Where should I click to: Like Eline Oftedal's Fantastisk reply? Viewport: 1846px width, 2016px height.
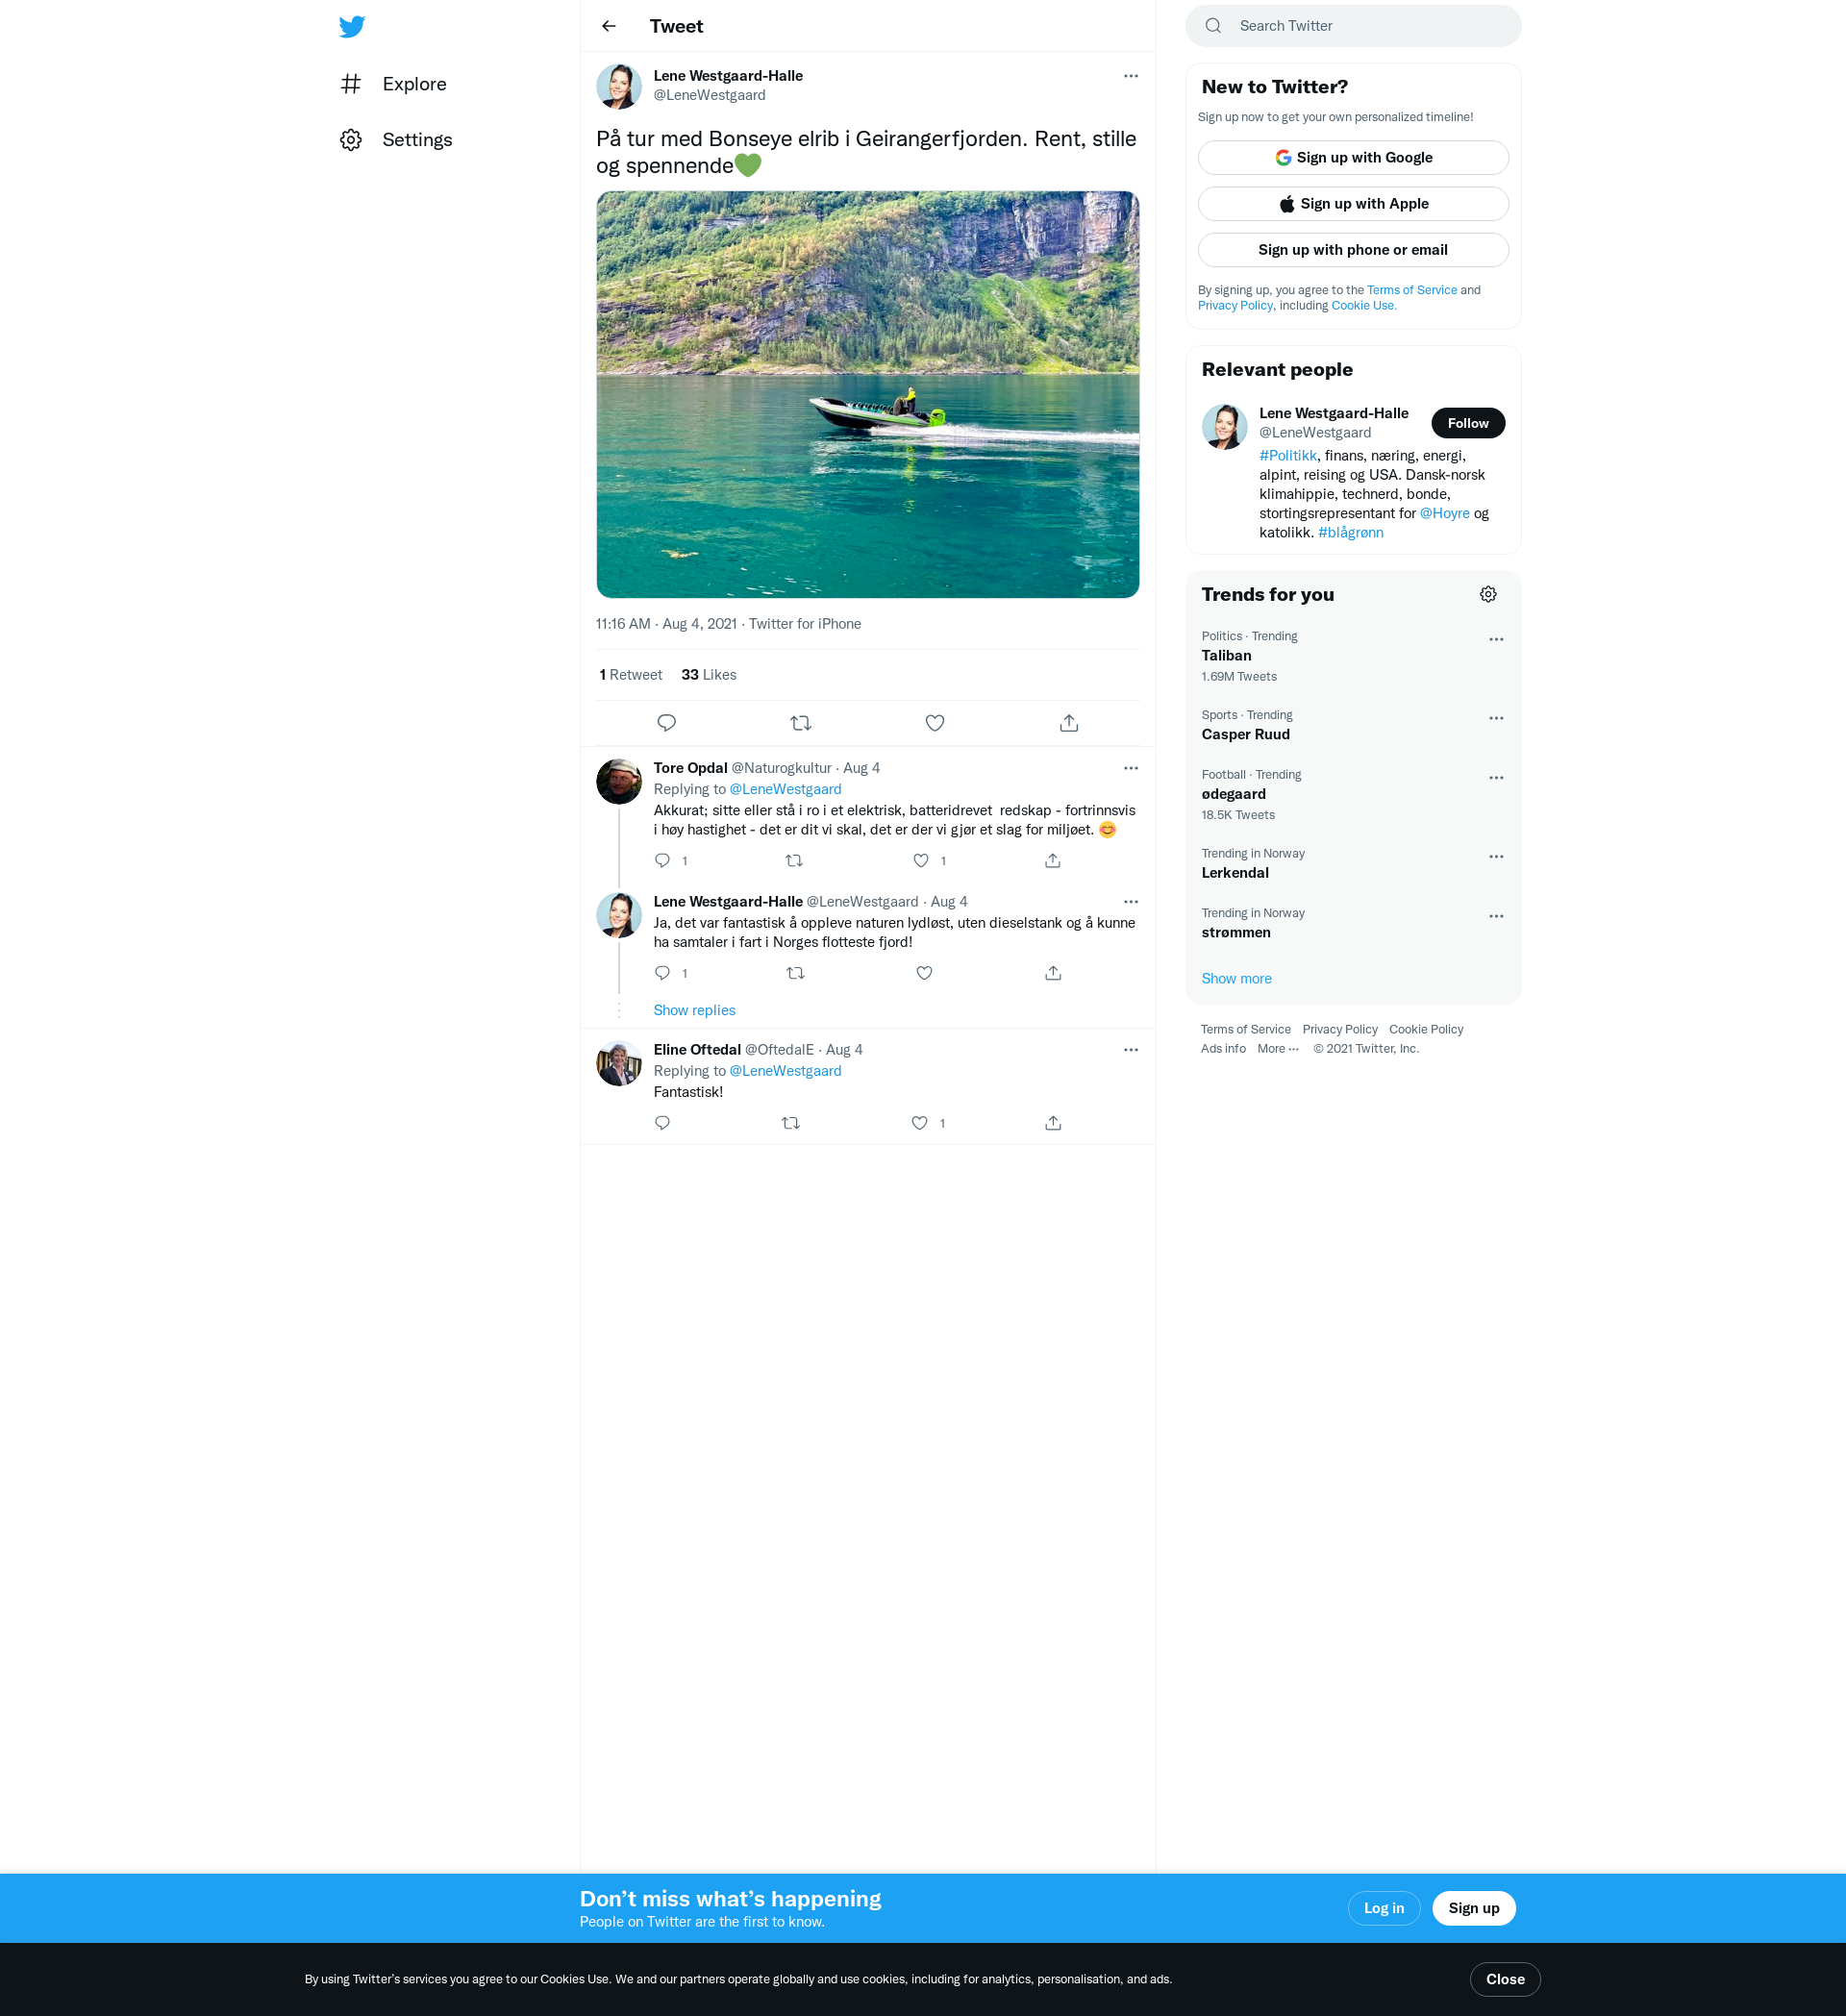(x=919, y=1123)
